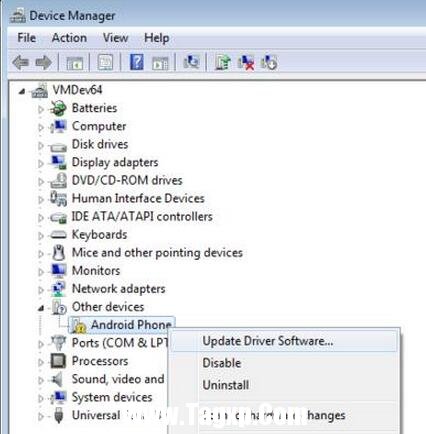Click the Uninstall toolbar icon with red X

246,62
